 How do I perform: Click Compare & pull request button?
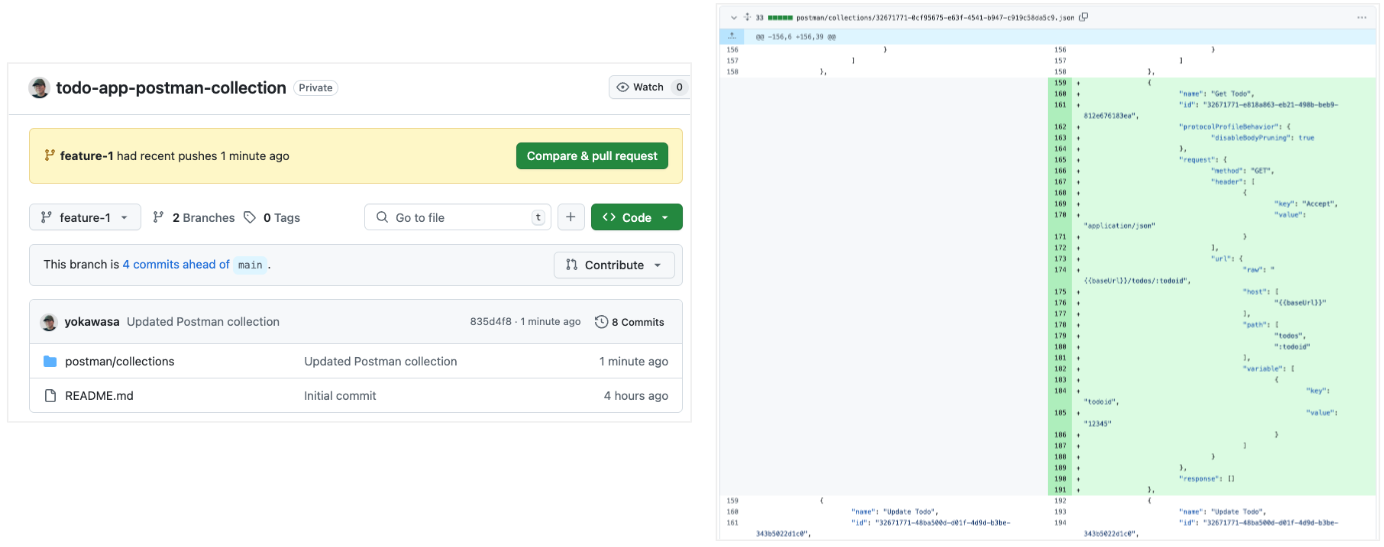[592, 156]
